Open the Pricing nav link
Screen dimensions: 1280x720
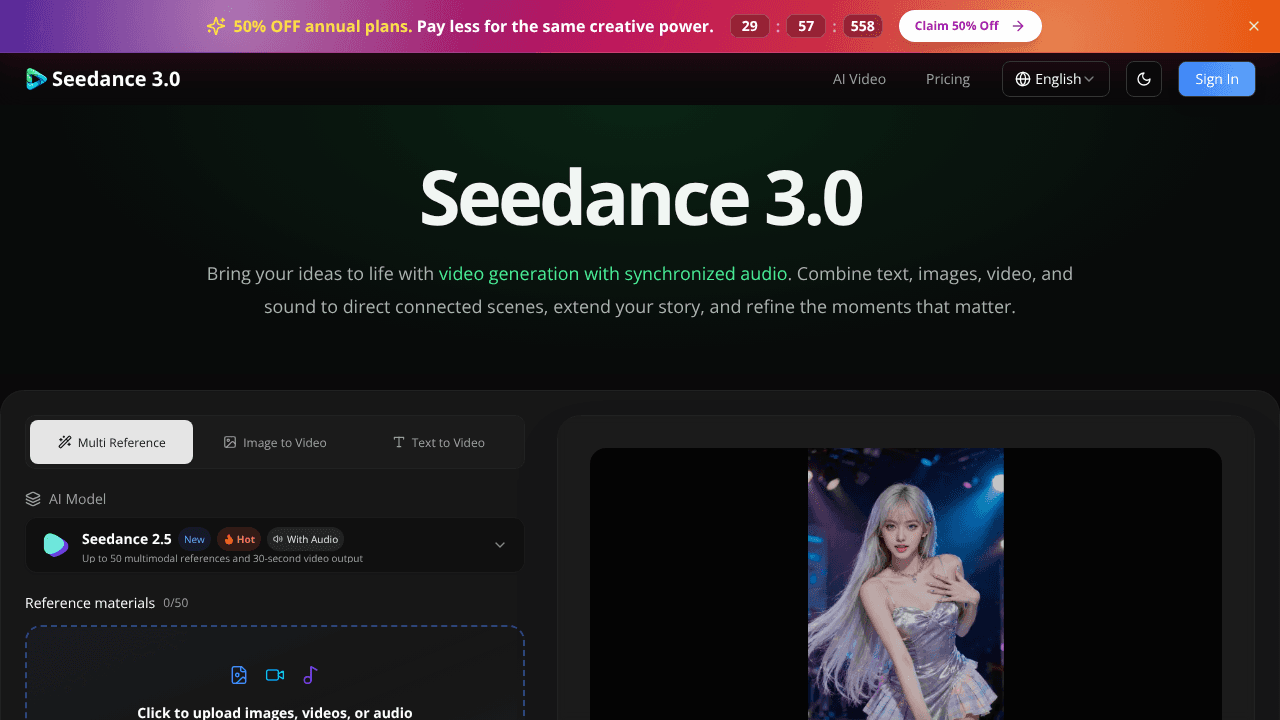(948, 79)
